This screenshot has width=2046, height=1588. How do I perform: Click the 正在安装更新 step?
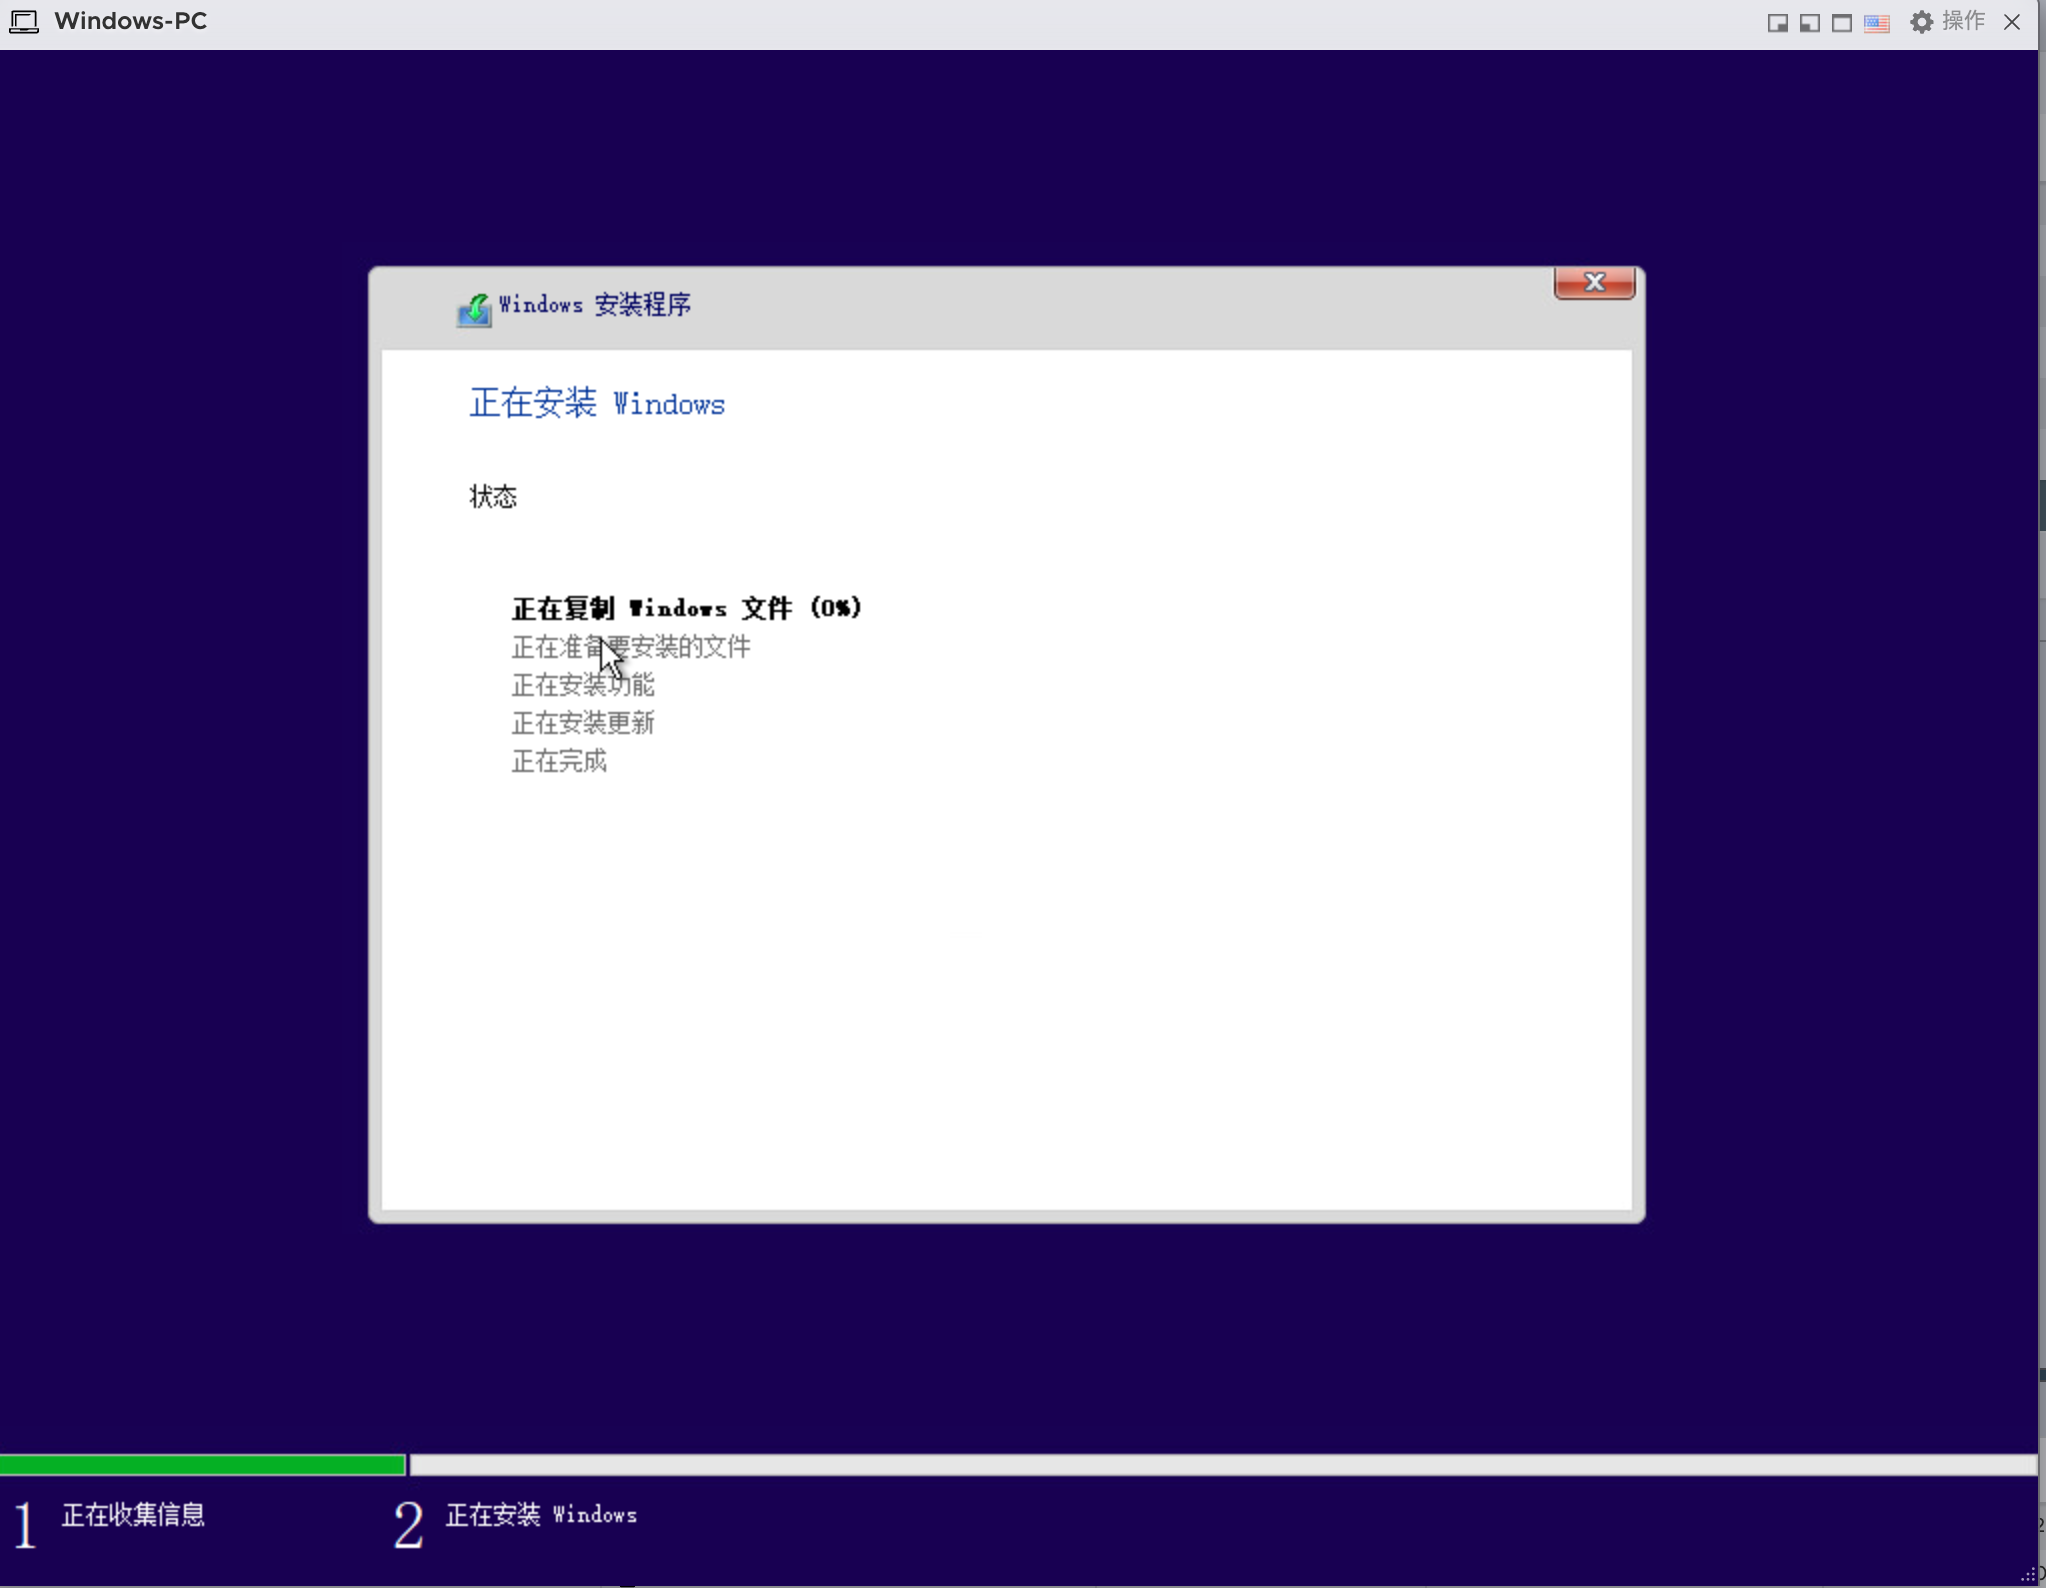click(x=583, y=723)
